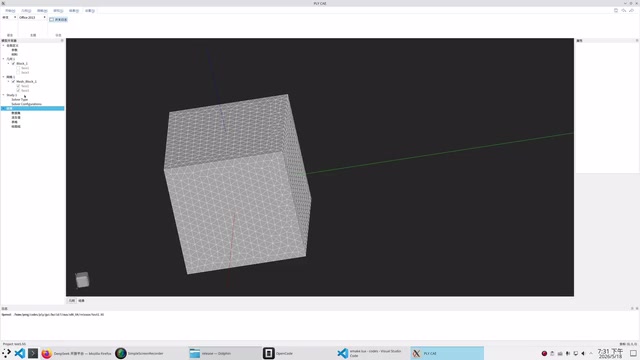Click the save icon in the top-right toolbar
This screenshot has height=360, width=640.
[616, 11]
